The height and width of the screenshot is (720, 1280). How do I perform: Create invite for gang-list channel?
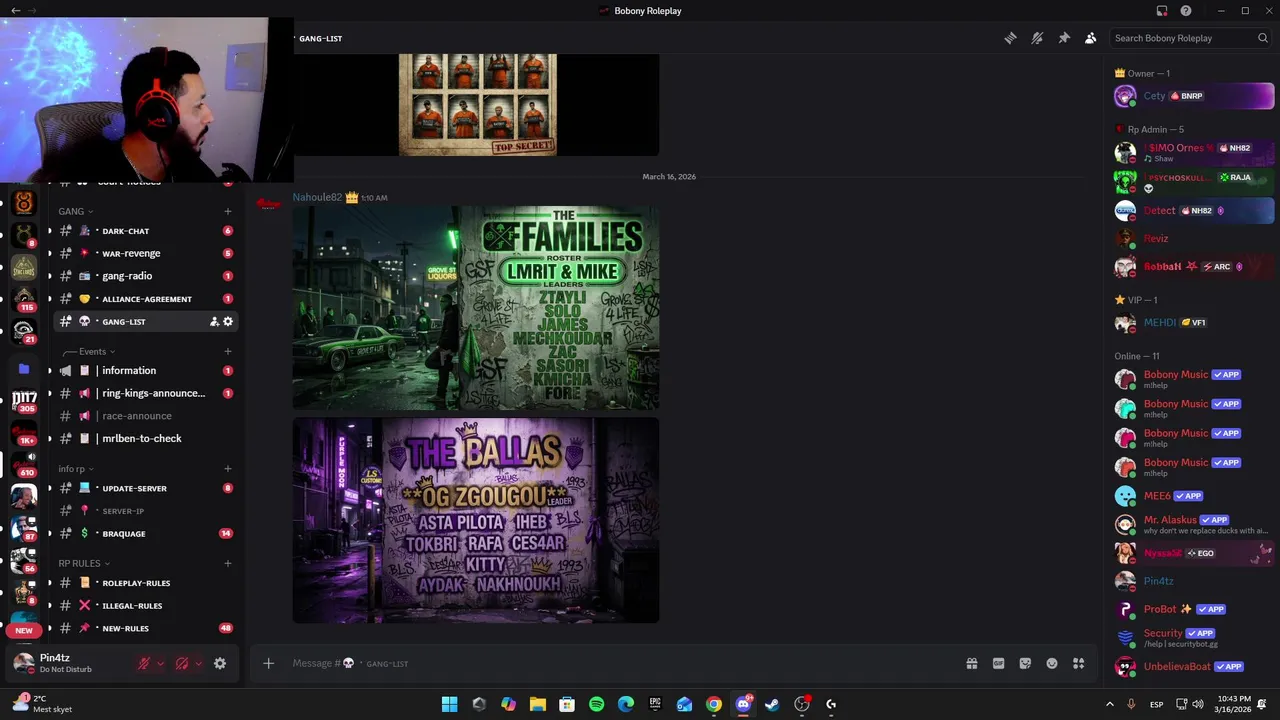coord(214,321)
